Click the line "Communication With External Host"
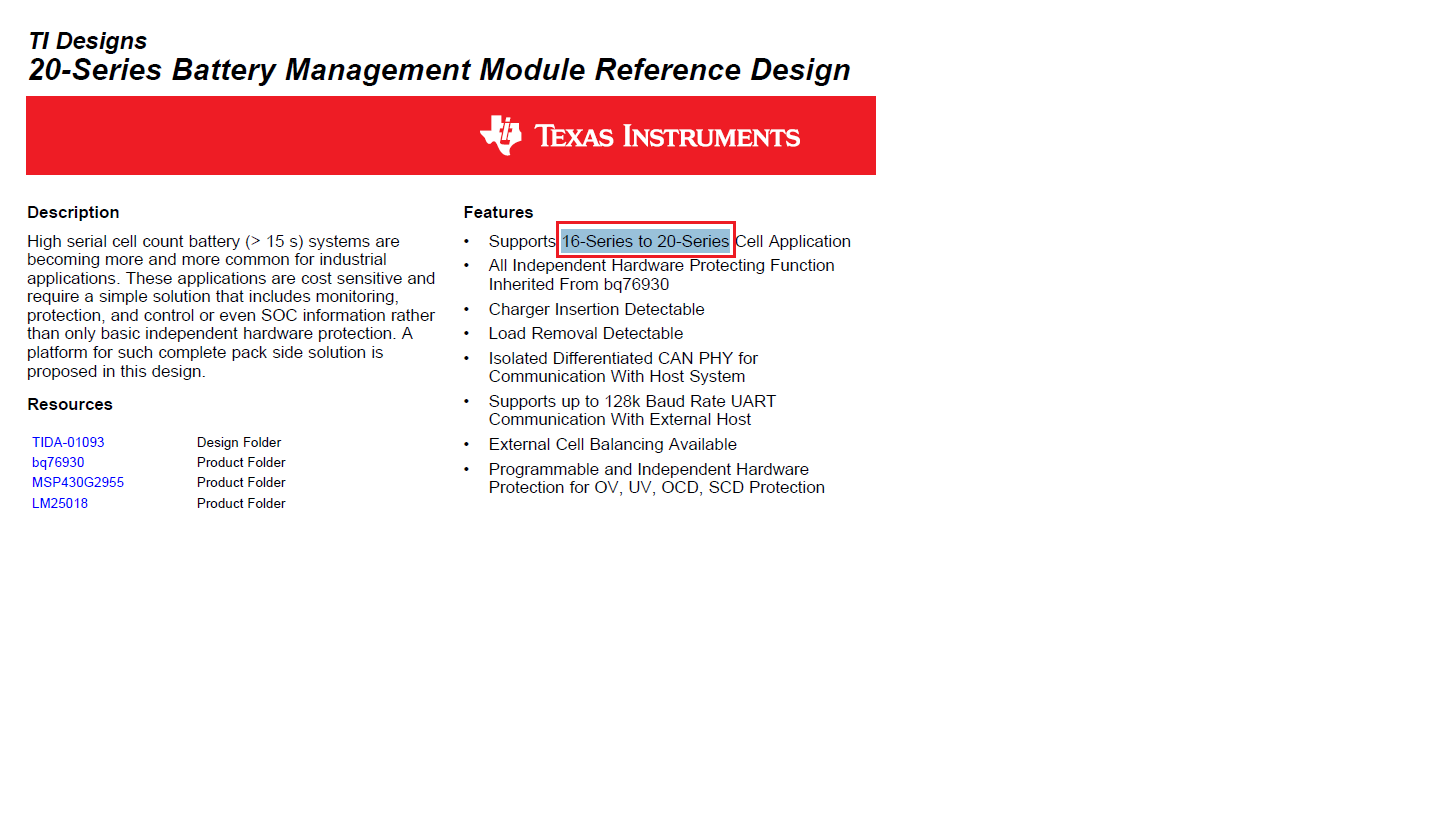The image size is (1443, 839). pyautogui.click(x=620, y=419)
